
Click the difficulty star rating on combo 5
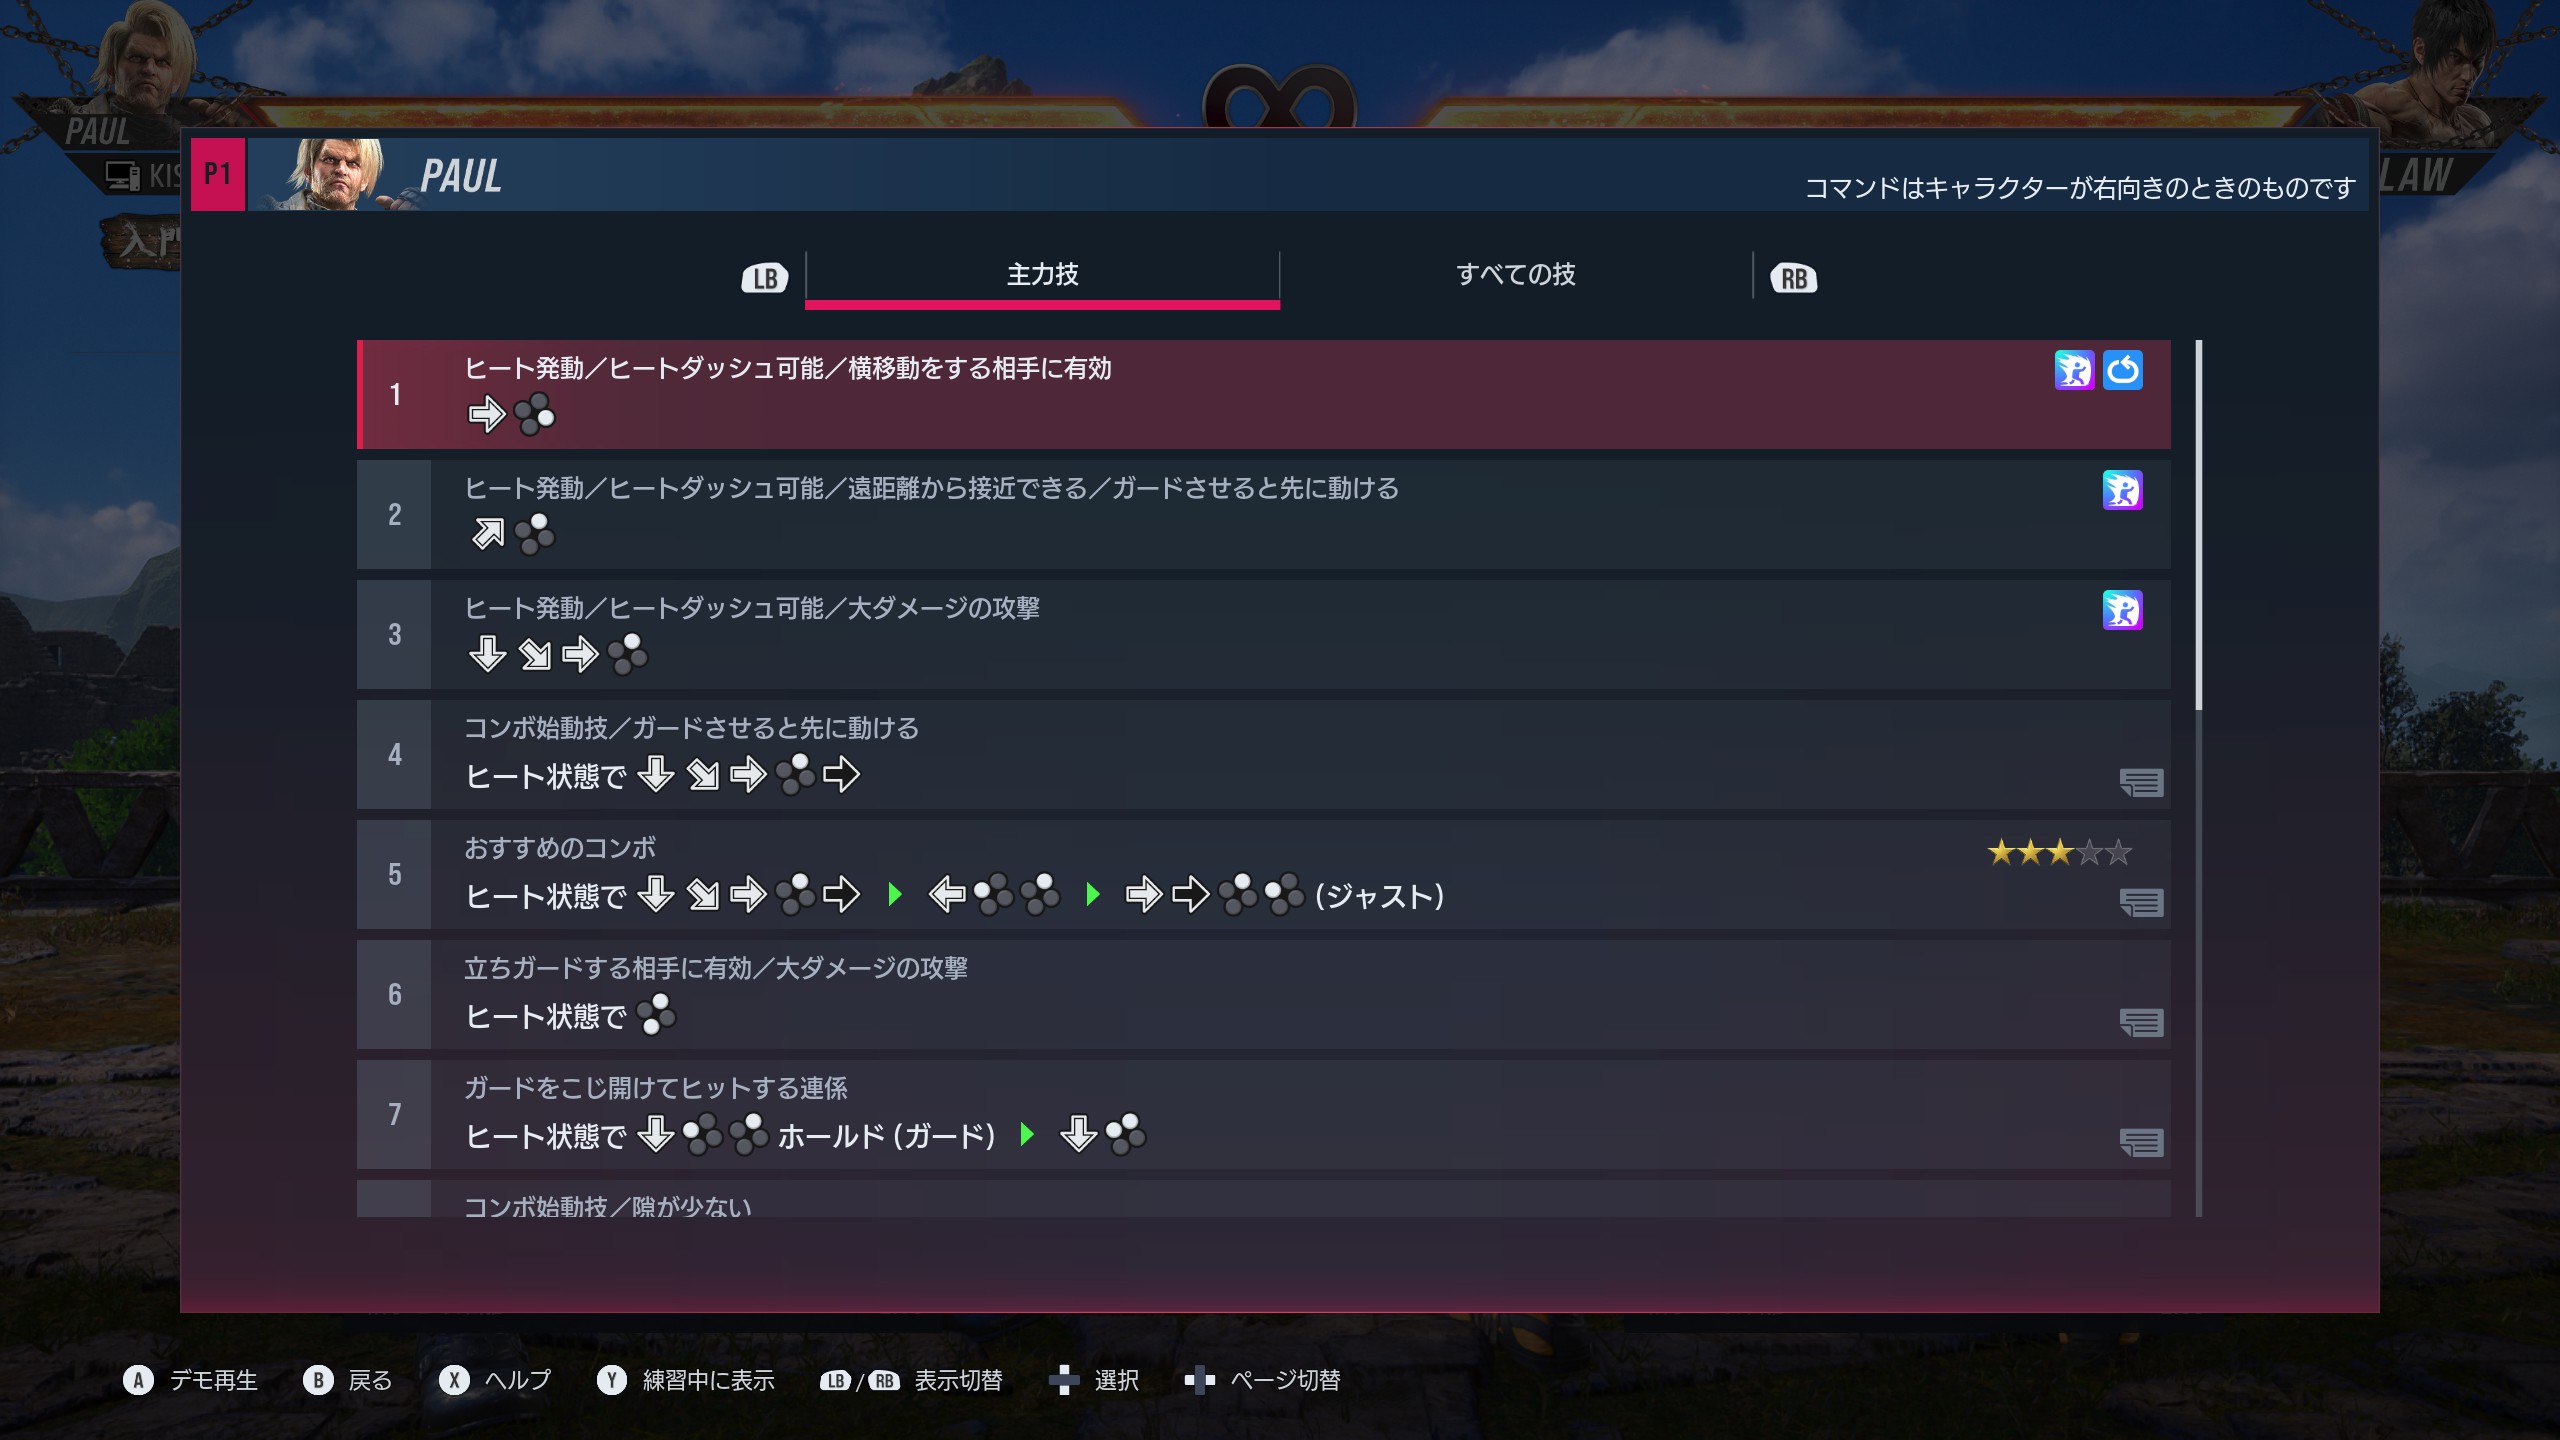tap(2059, 852)
